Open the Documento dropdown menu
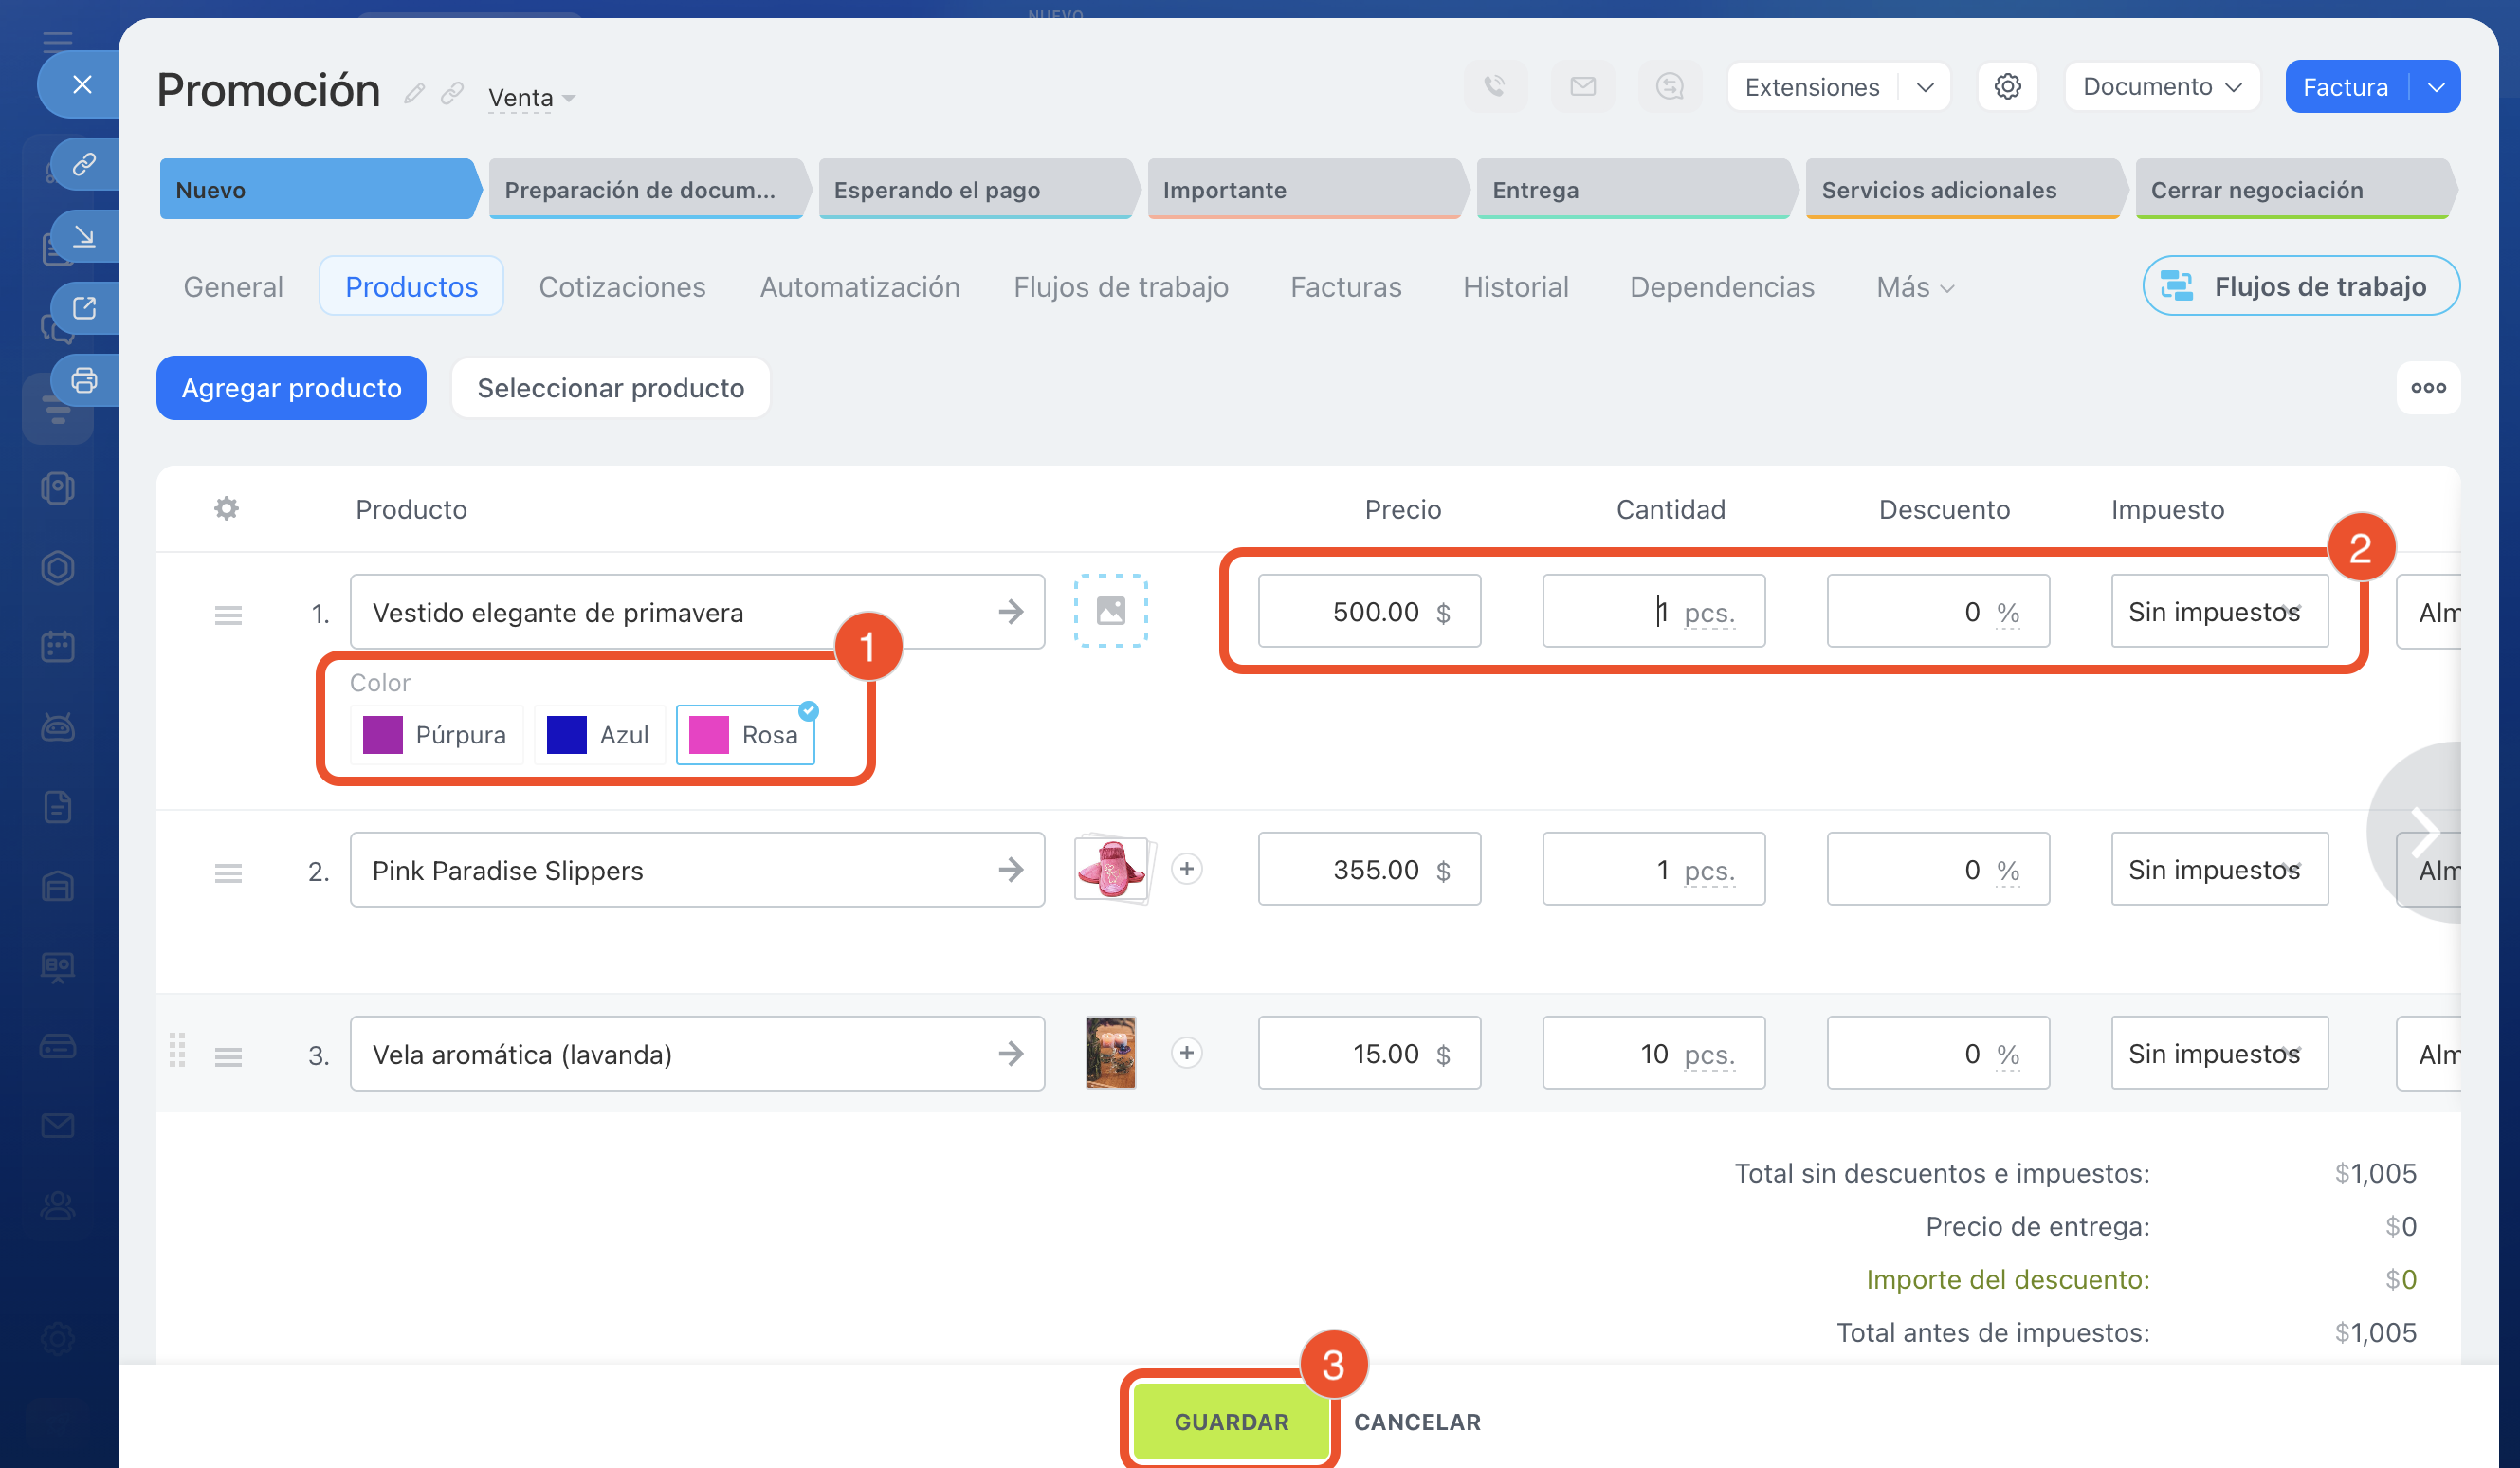The width and height of the screenshot is (2520, 1468). pos(2161,87)
